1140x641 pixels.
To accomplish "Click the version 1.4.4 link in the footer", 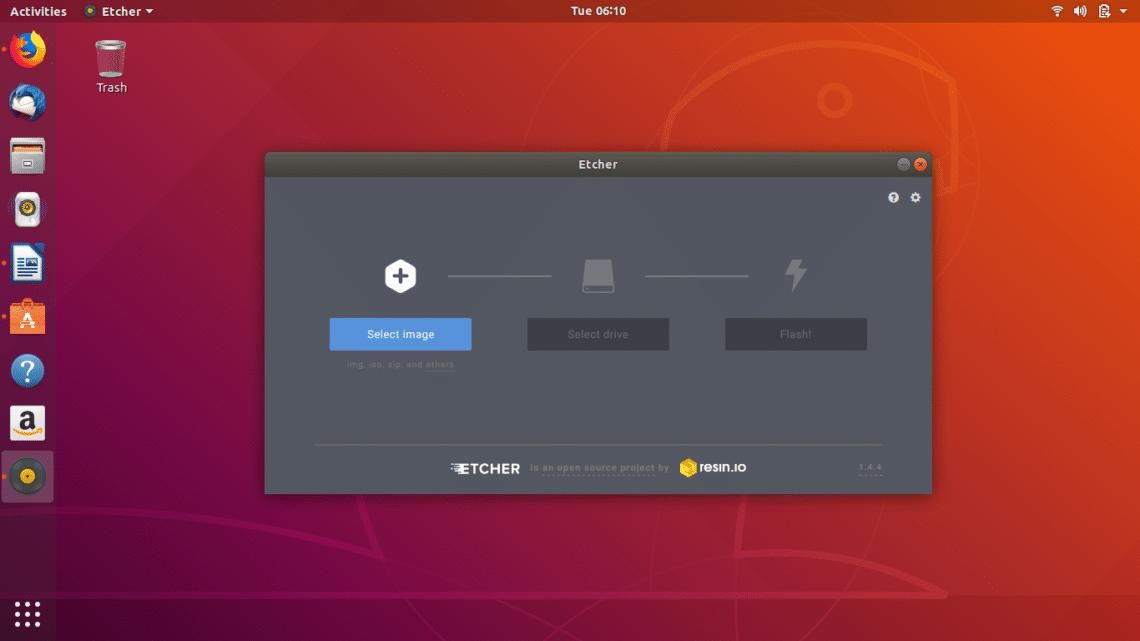I will tap(870, 467).
